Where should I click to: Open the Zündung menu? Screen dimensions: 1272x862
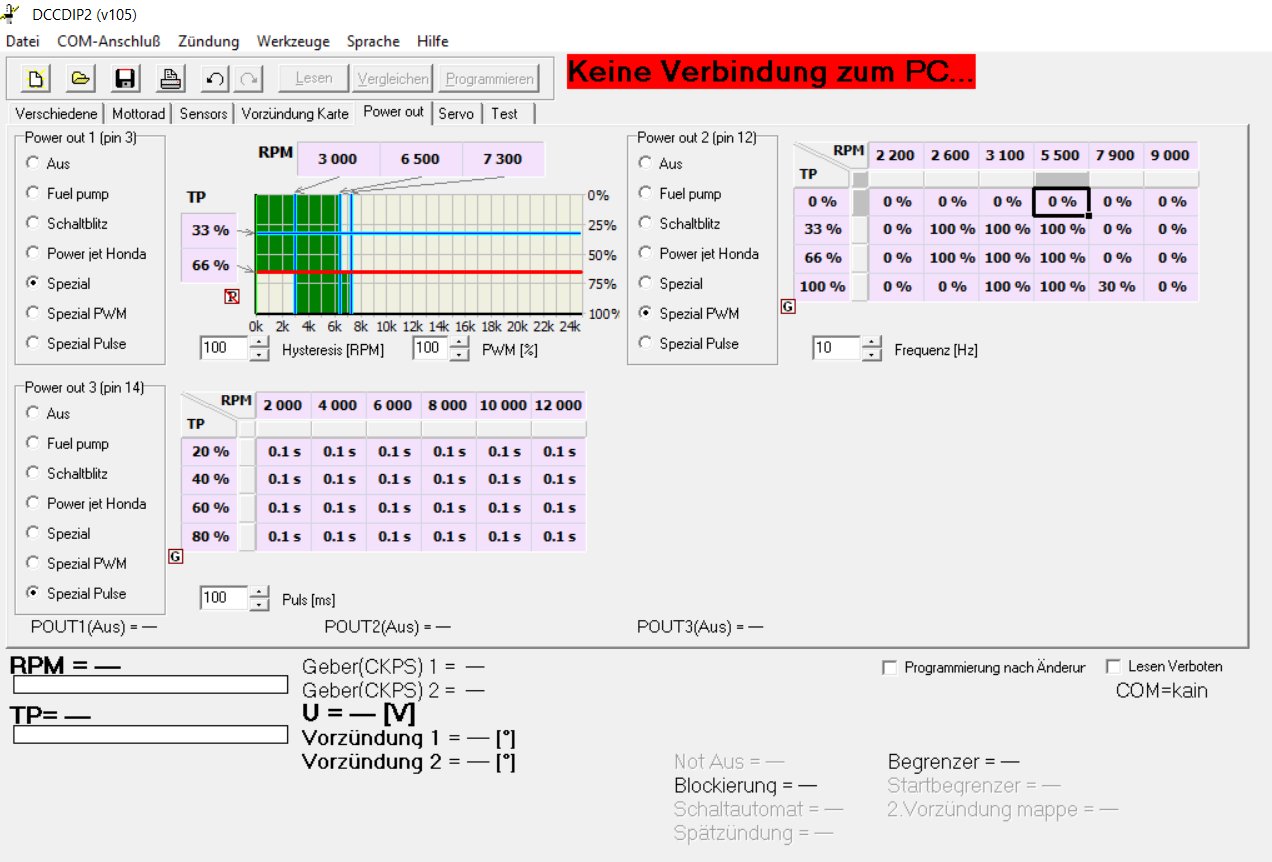click(208, 41)
